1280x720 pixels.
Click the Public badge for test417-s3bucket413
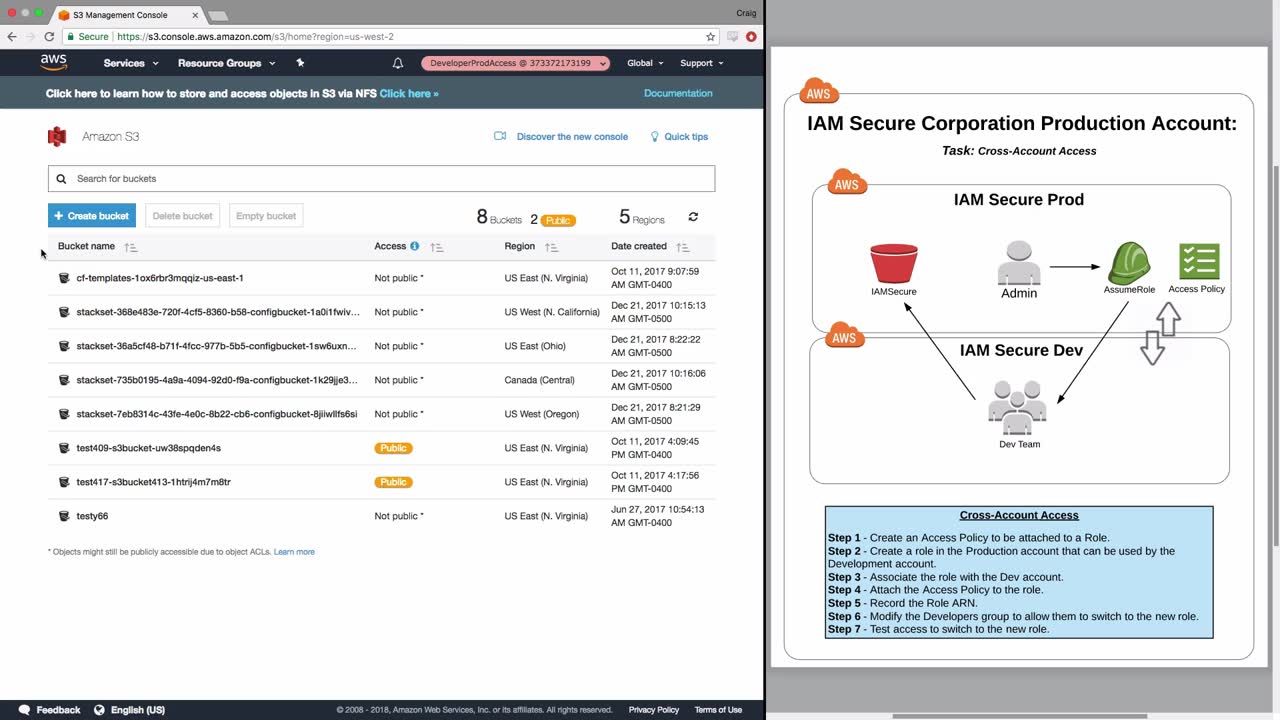coord(393,482)
